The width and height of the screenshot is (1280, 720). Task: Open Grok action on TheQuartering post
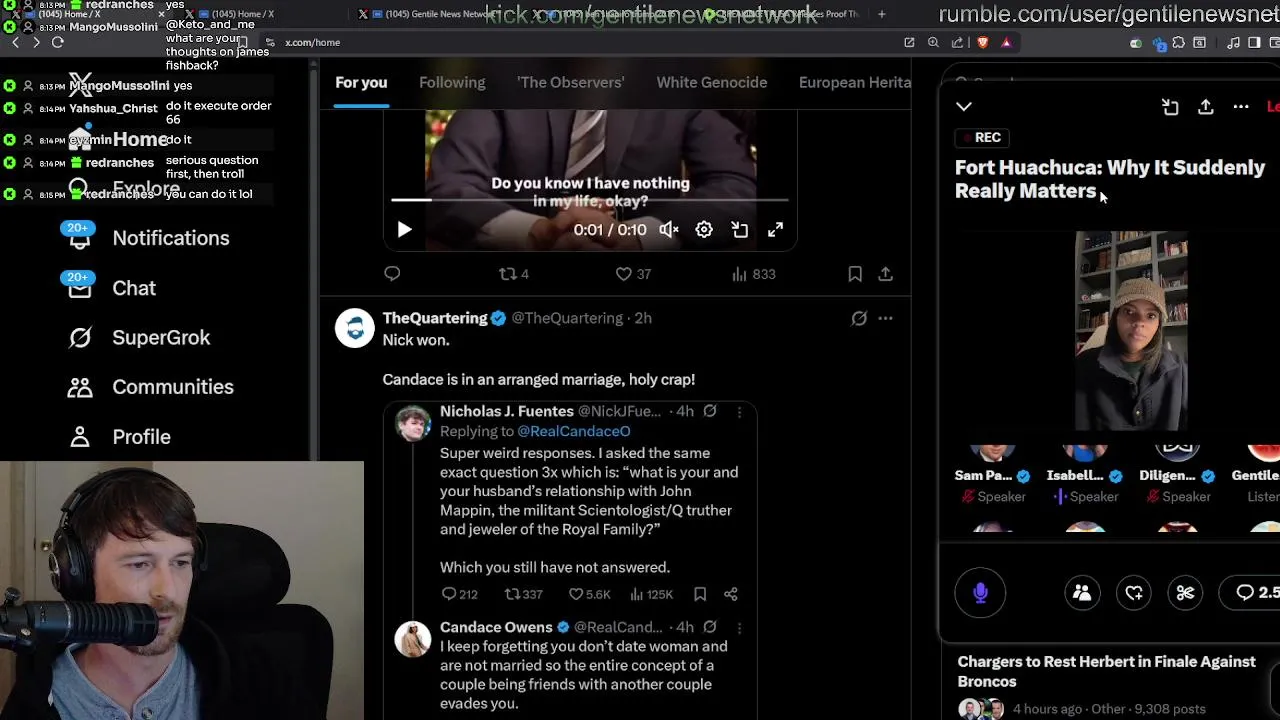click(x=859, y=318)
